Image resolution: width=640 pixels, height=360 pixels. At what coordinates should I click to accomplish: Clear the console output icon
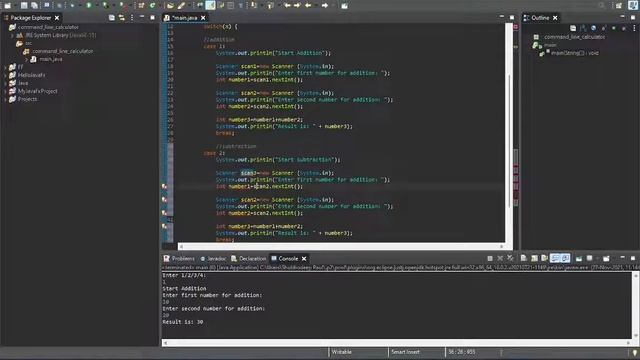(x=523, y=258)
